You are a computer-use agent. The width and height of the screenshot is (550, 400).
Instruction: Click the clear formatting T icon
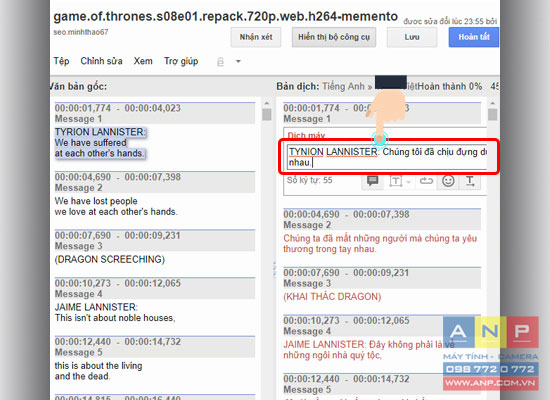470,181
